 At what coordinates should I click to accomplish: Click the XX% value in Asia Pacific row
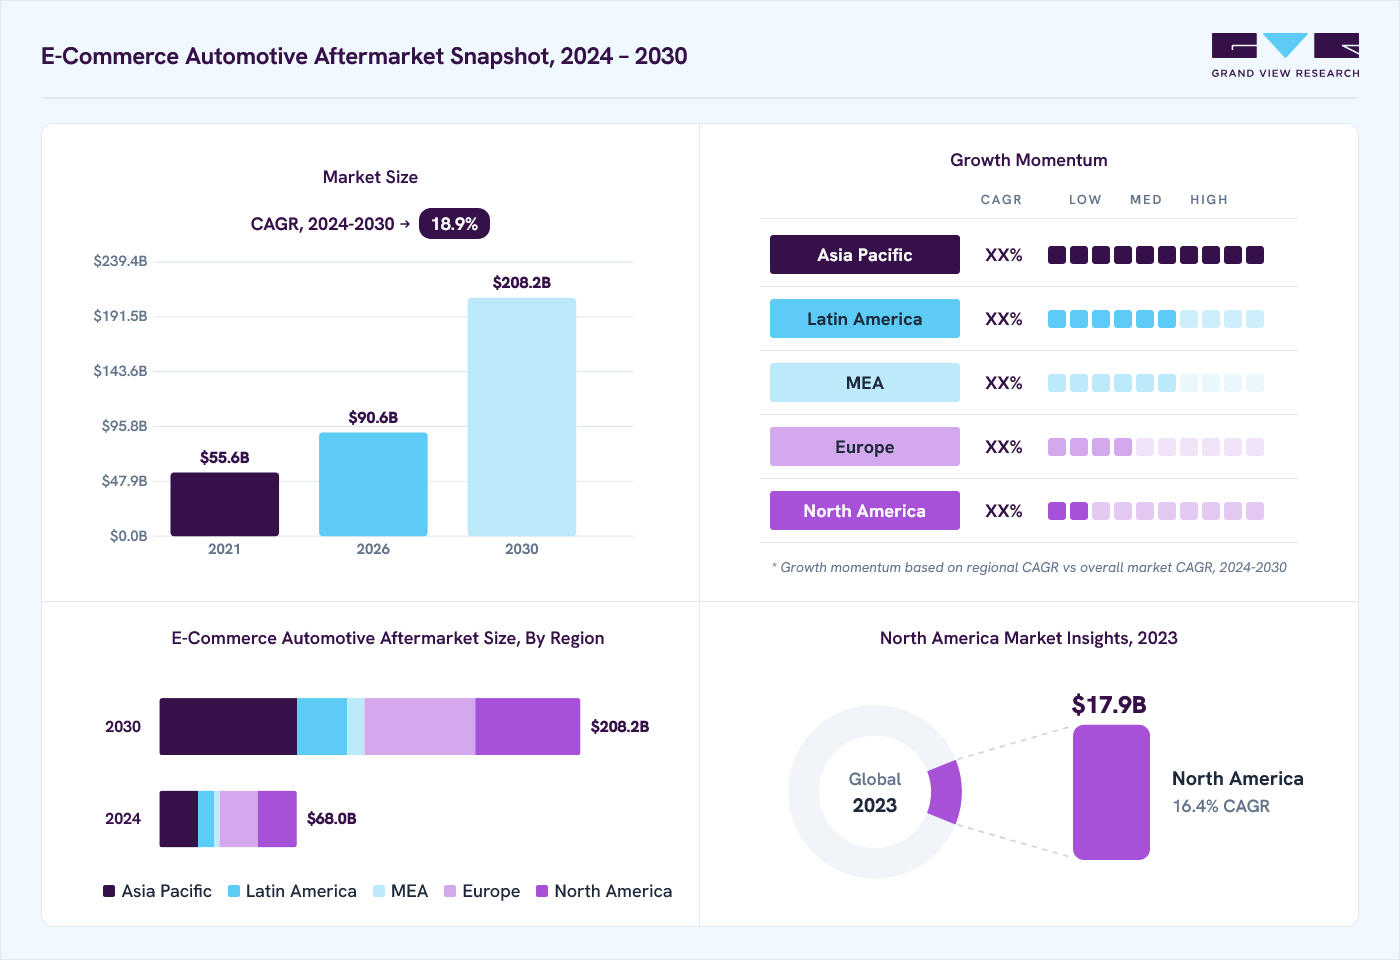click(1004, 255)
